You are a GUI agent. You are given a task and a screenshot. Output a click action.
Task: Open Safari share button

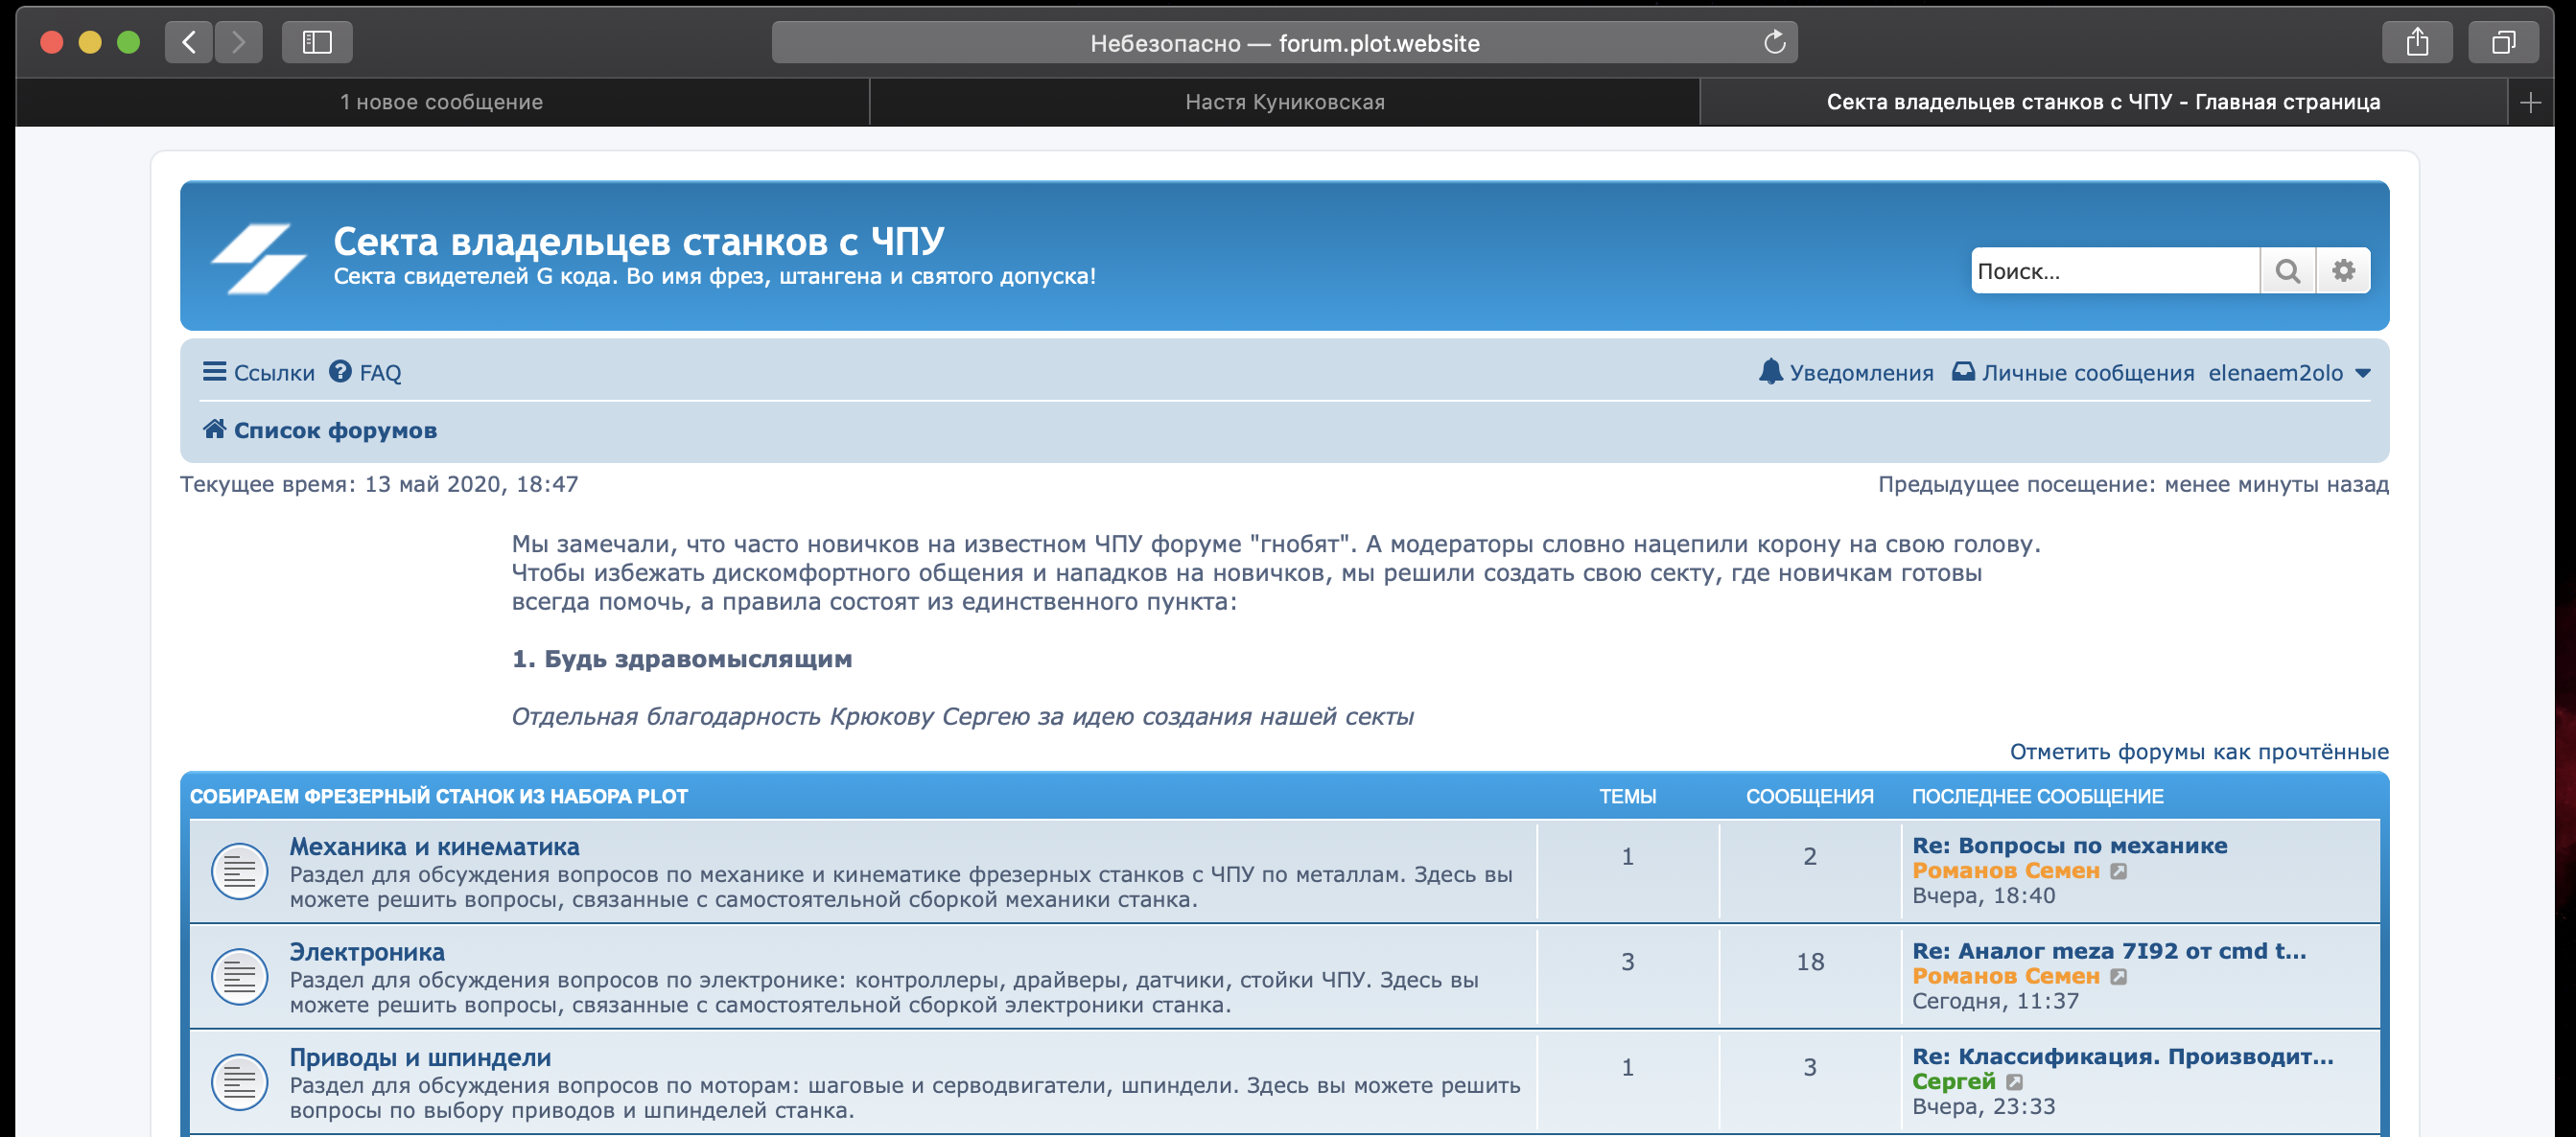[2416, 43]
